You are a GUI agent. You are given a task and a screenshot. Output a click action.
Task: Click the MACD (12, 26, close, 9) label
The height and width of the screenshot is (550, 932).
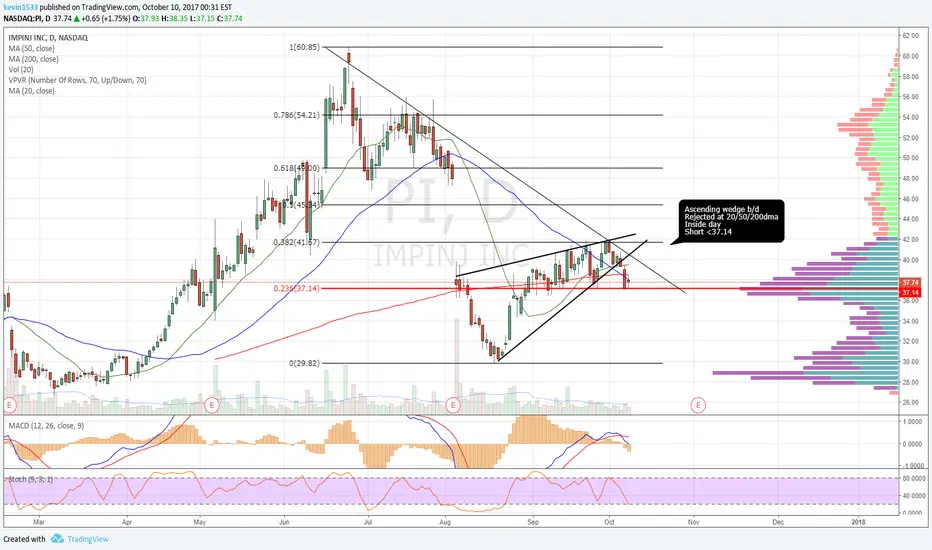pyautogui.click(x=46, y=426)
